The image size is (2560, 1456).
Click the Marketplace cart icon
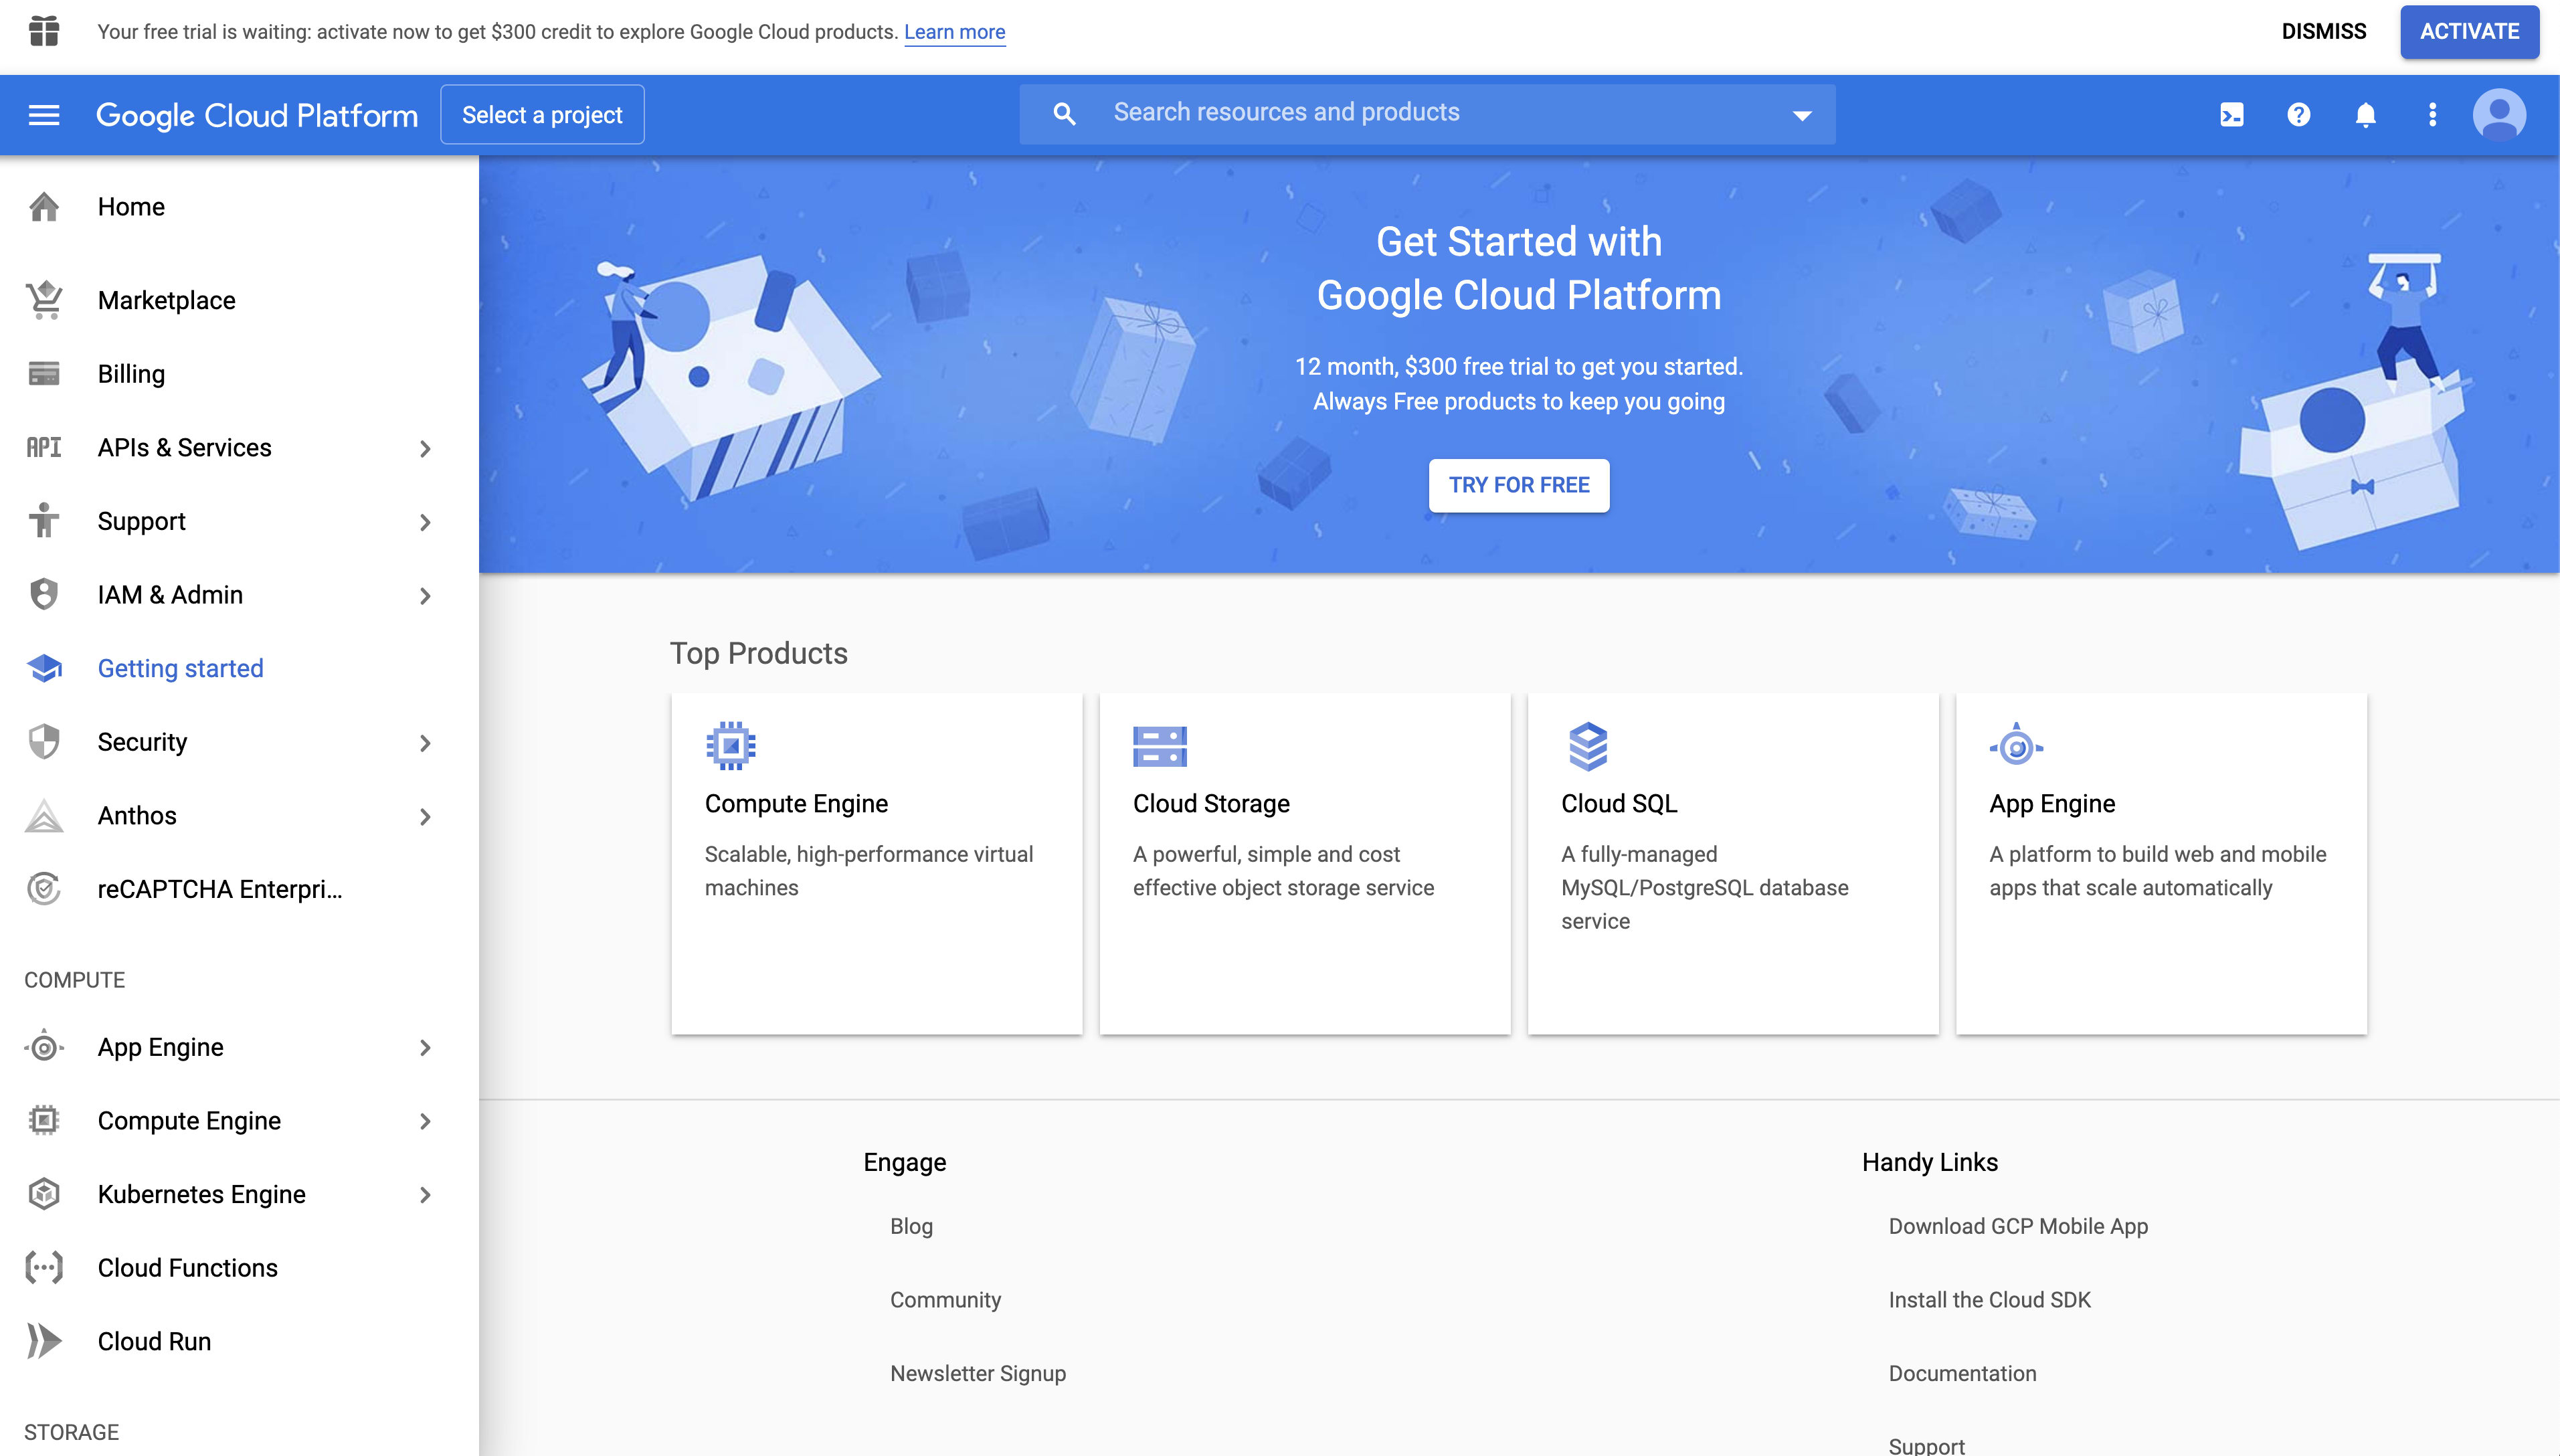point(44,300)
